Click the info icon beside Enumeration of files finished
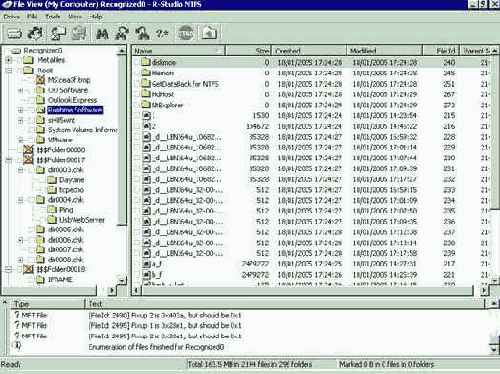 click(x=18, y=346)
